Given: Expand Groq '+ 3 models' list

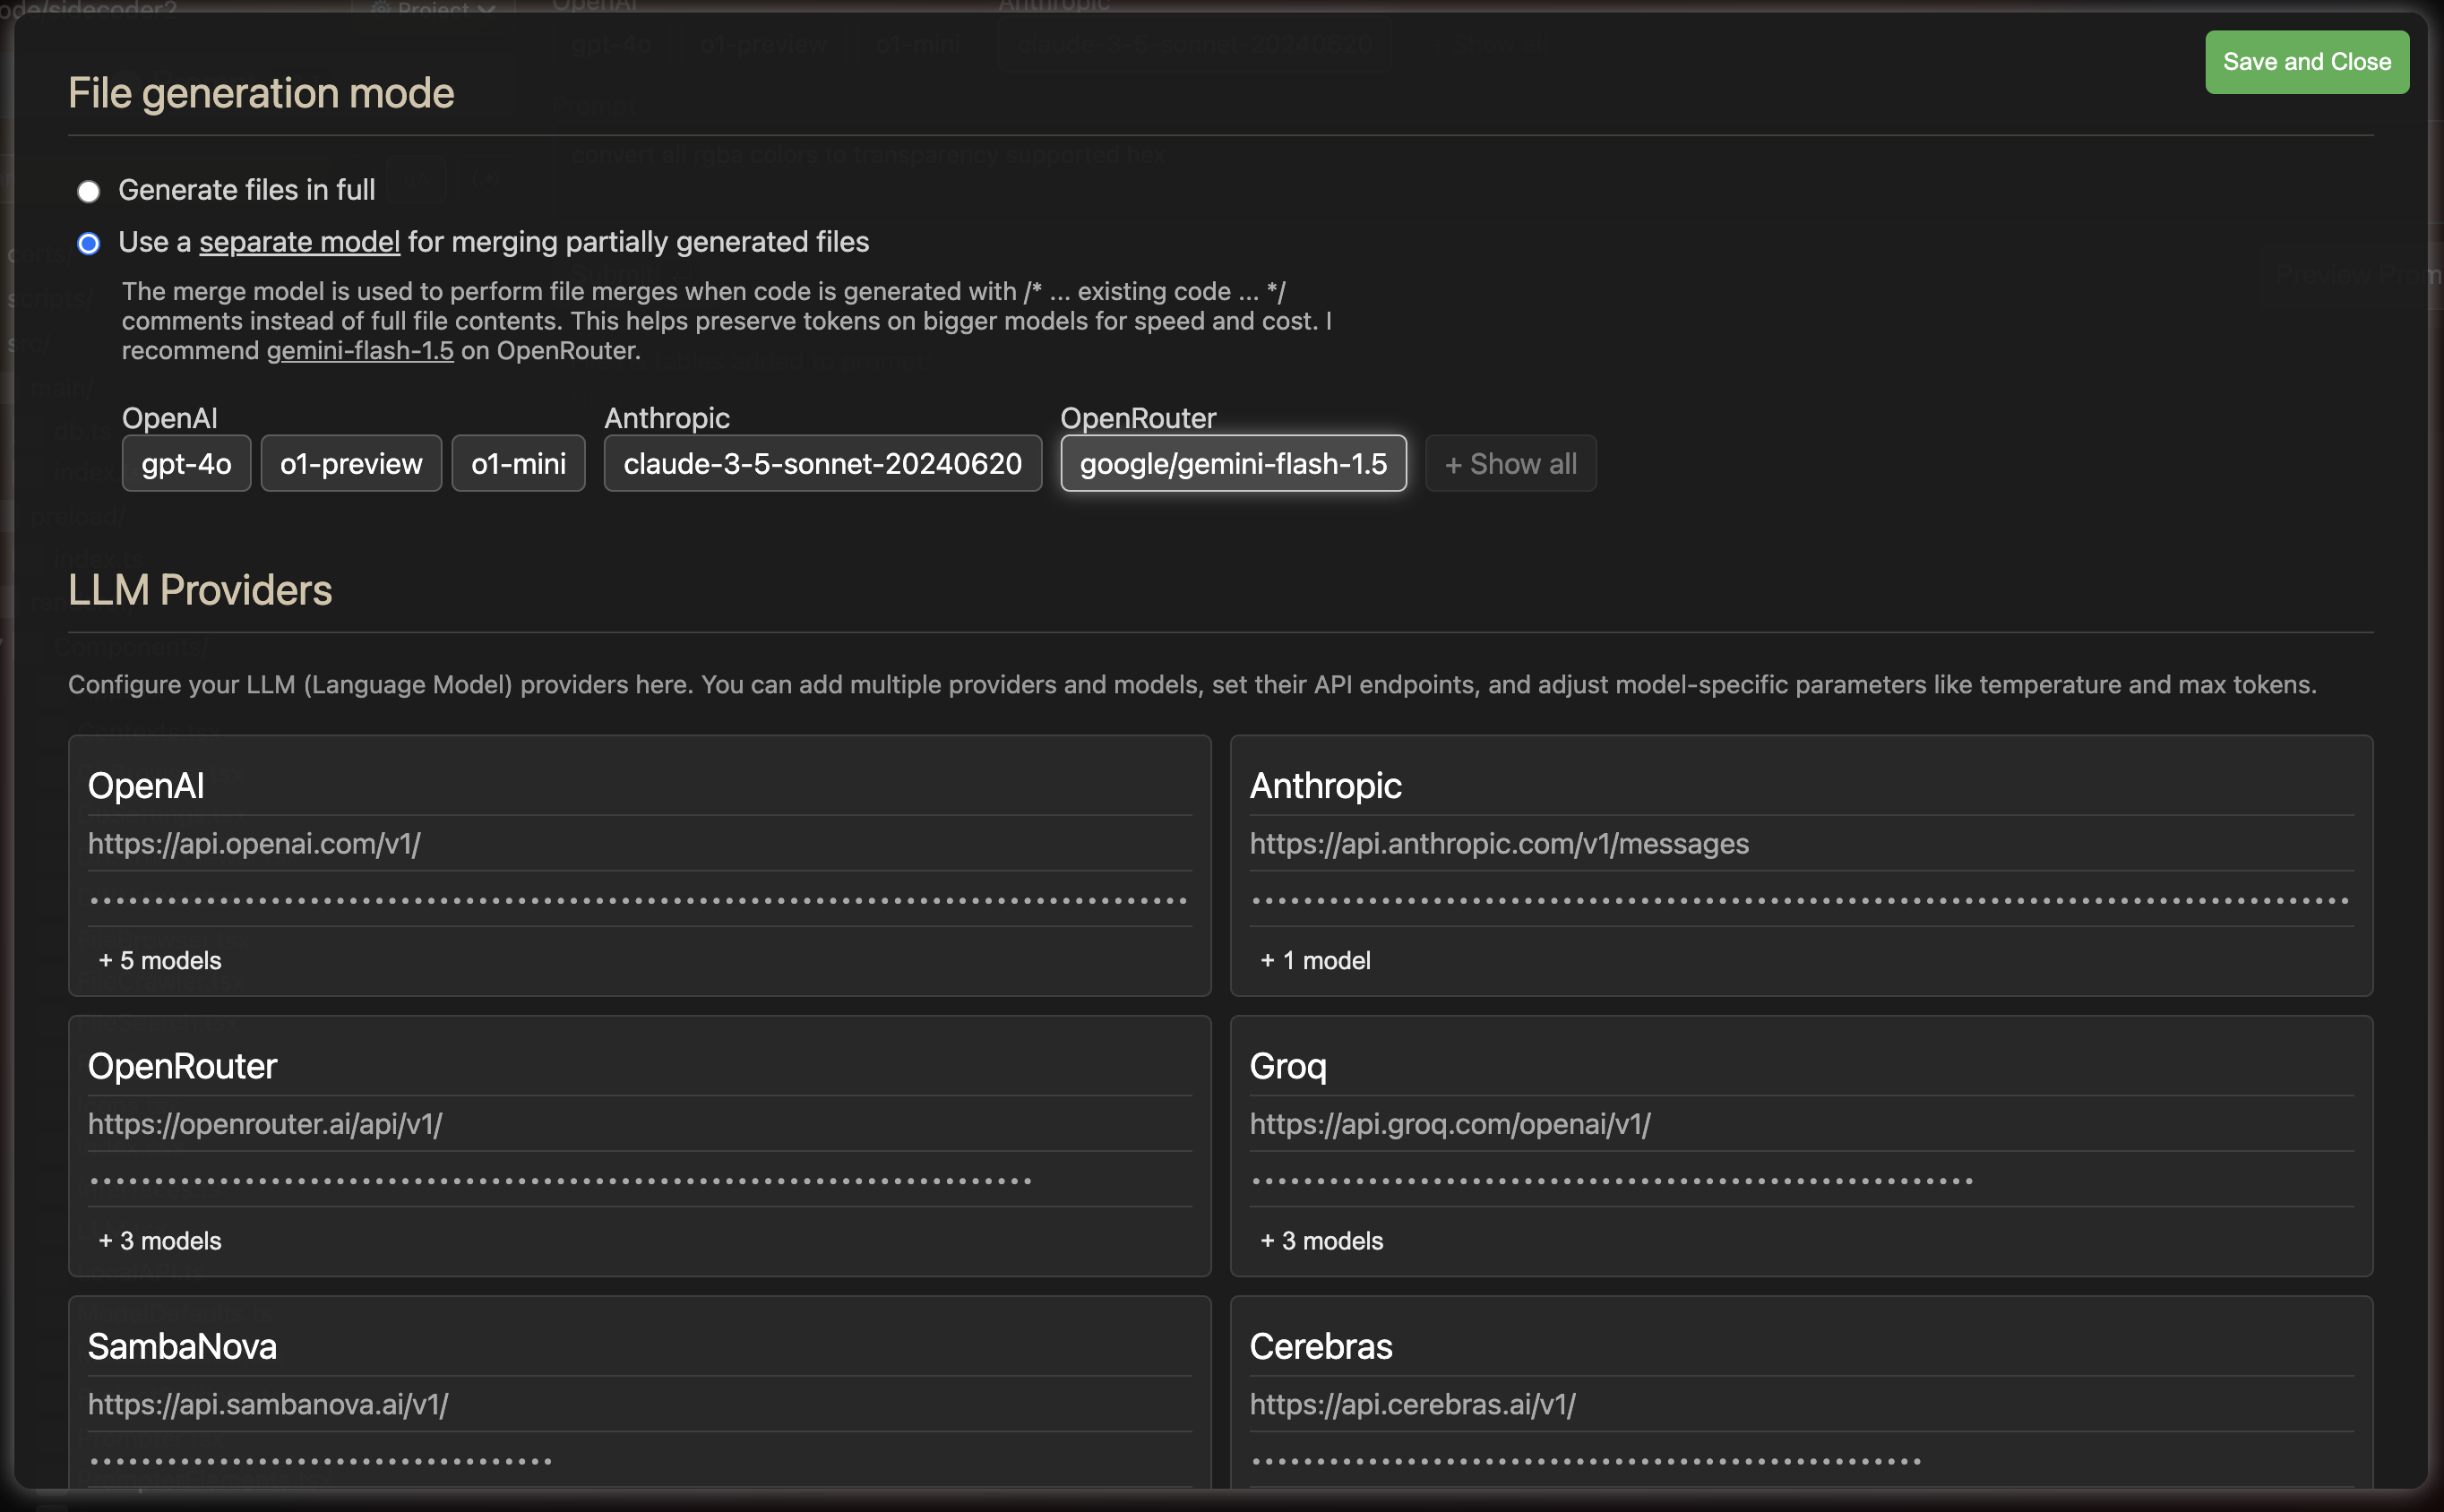Looking at the screenshot, I should click(1321, 1240).
